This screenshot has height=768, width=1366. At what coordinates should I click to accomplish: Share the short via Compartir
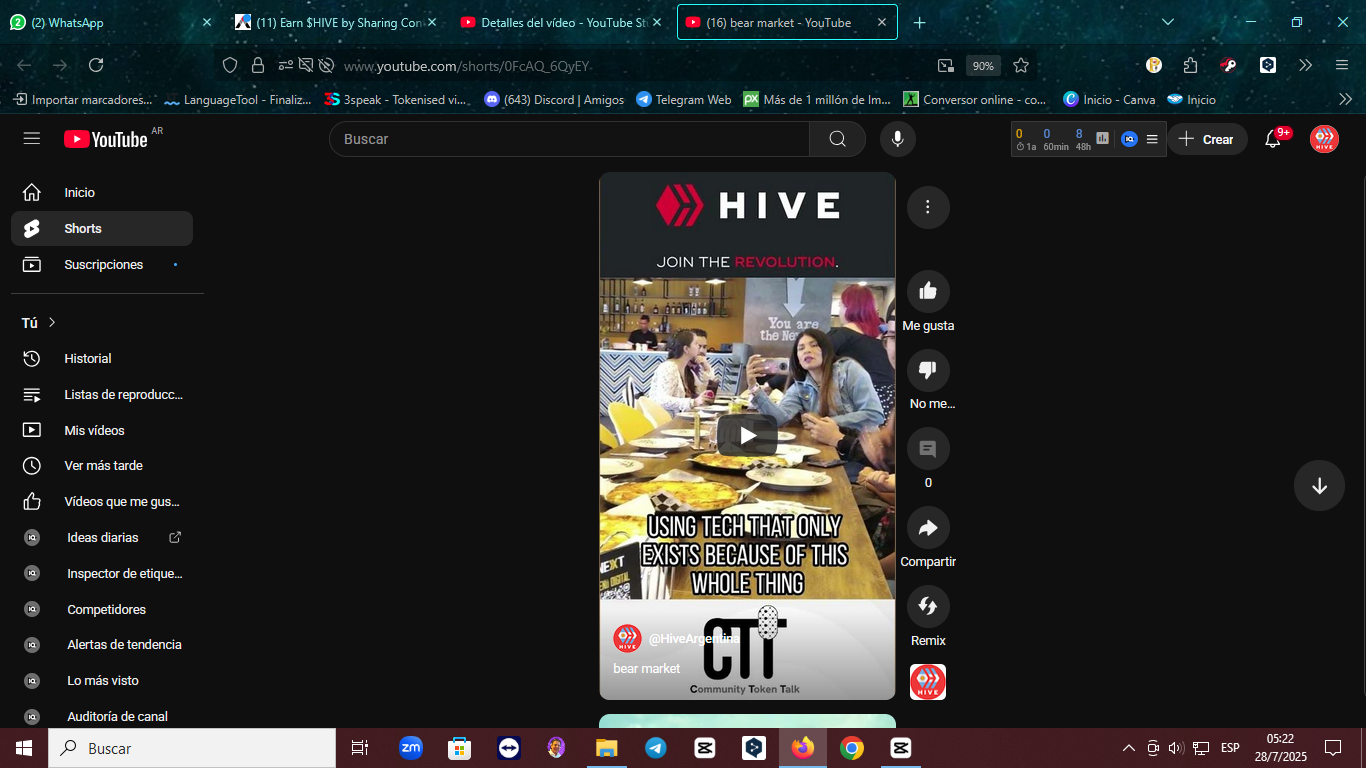coord(928,527)
